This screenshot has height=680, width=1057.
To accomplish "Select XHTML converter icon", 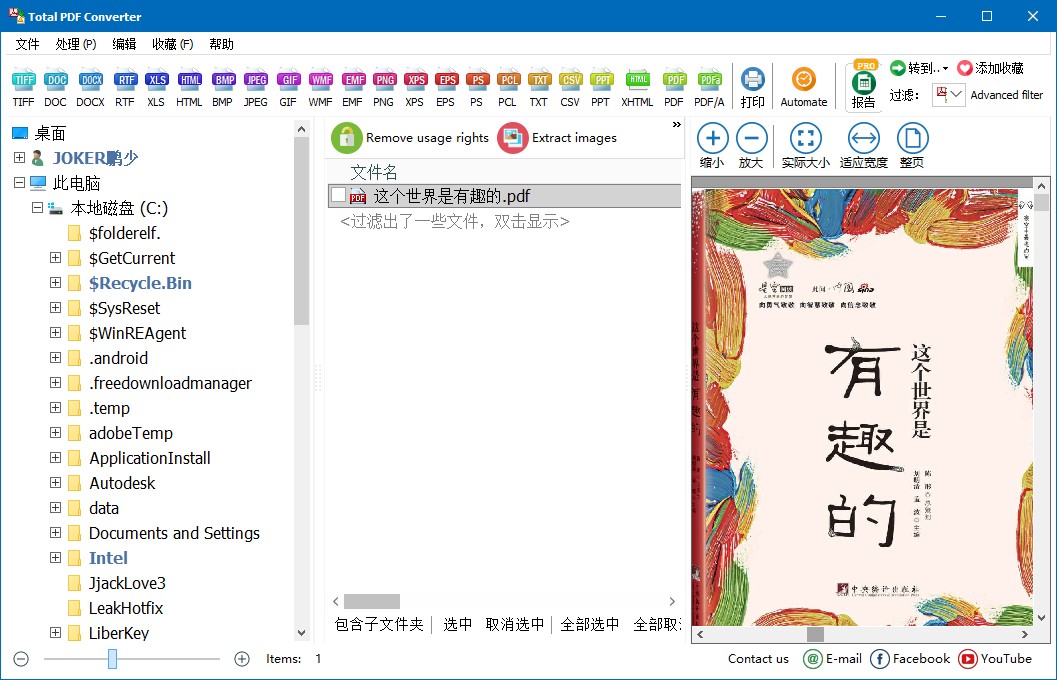I will coord(637,88).
